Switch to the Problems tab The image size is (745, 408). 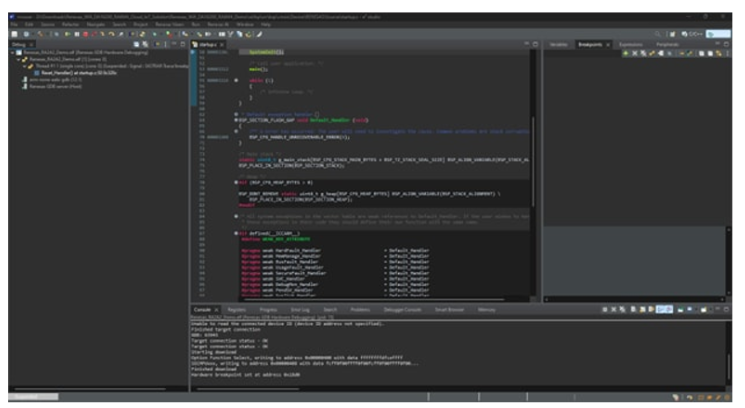[360, 310]
